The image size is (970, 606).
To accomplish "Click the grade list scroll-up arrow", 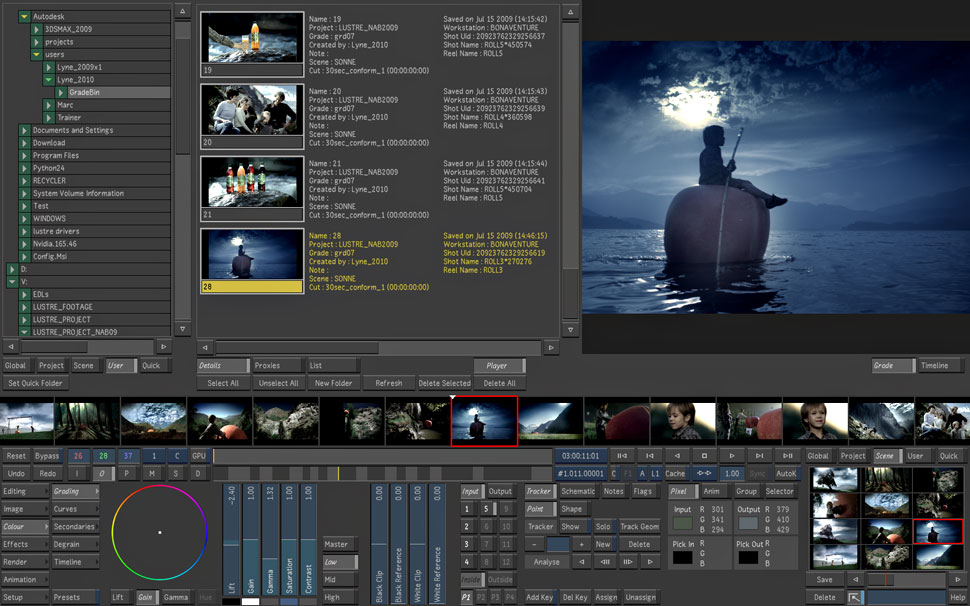I will tap(570, 11).
